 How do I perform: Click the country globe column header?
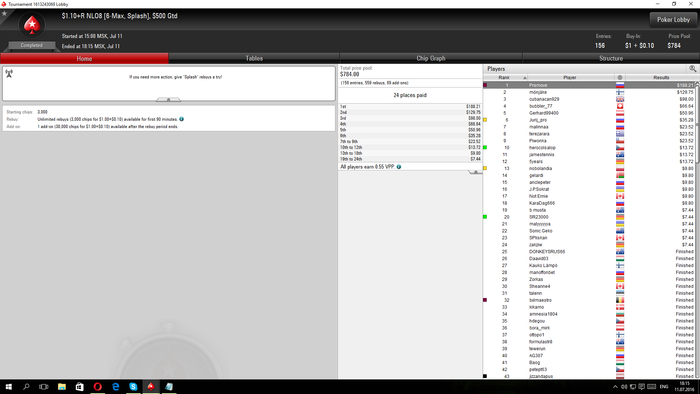tap(620, 78)
